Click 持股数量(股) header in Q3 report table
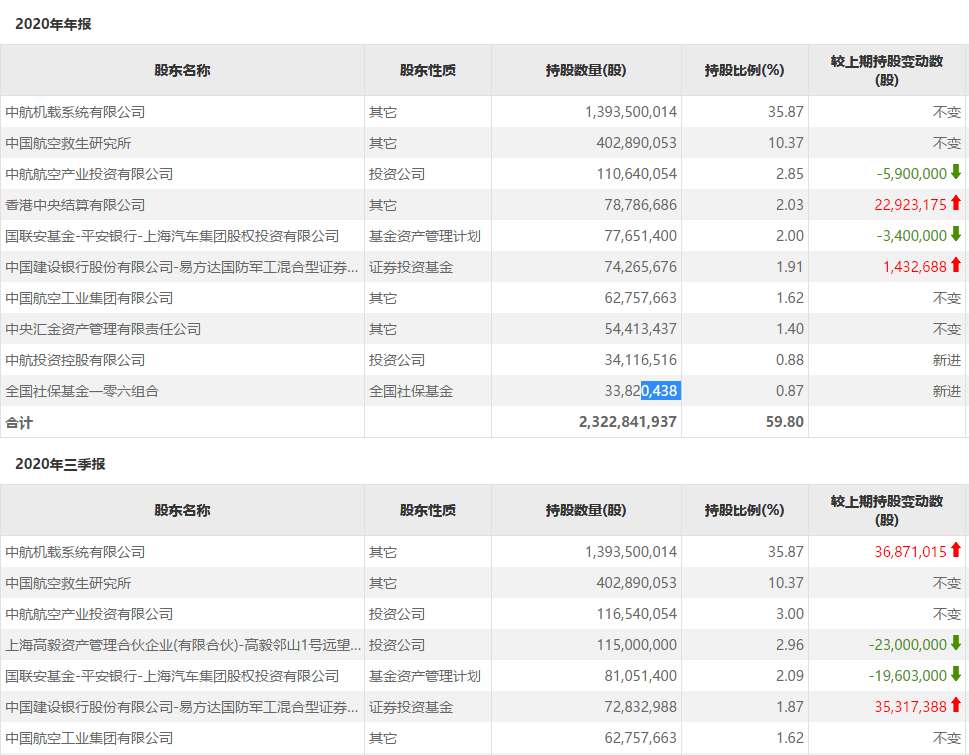Screen dimensions: 969x755 coord(586,510)
